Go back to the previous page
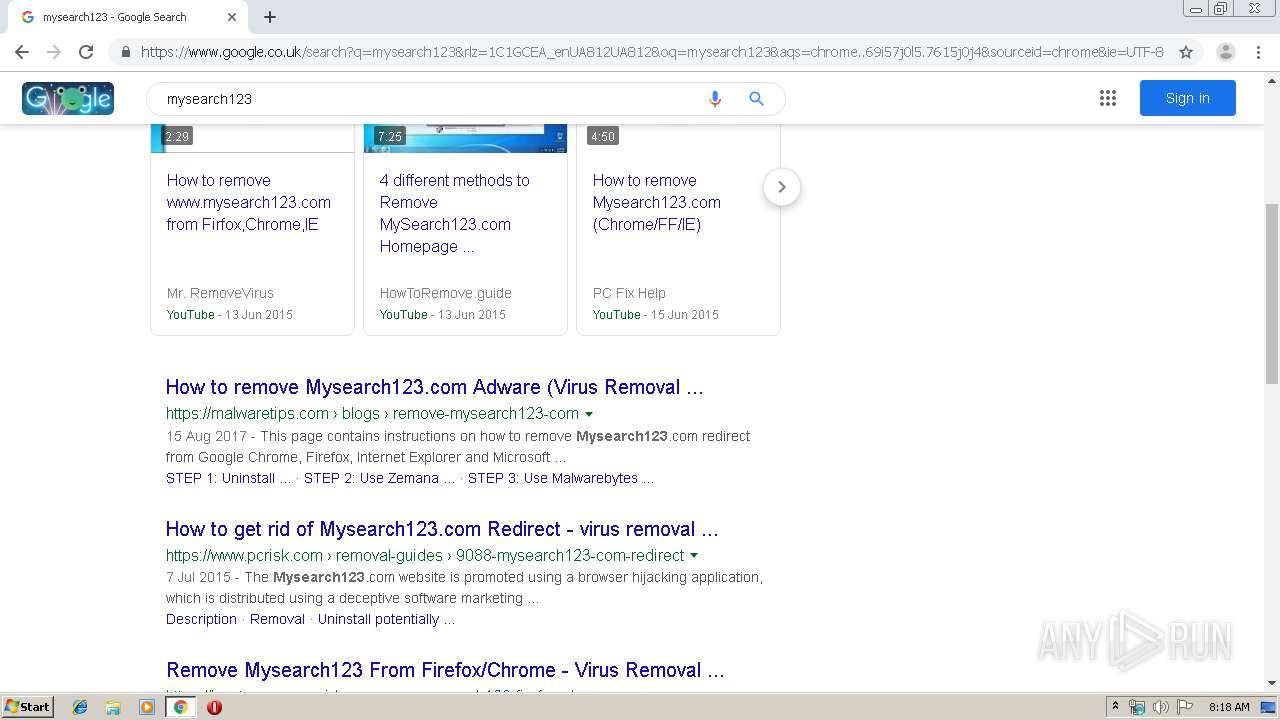1280x720 pixels. (x=22, y=52)
